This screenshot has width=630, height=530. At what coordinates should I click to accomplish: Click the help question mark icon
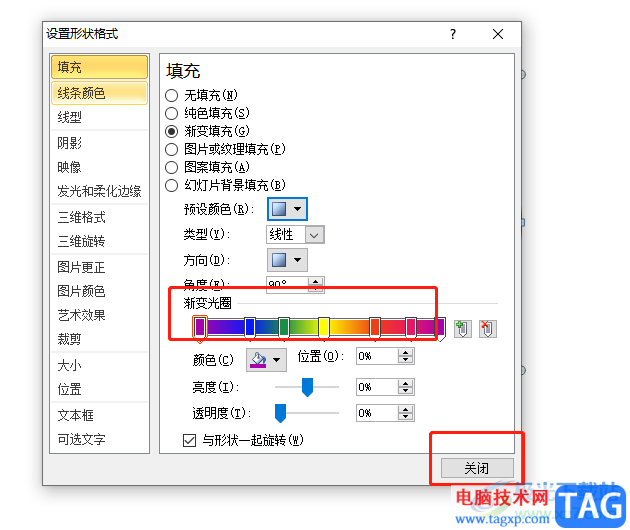coord(453,34)
